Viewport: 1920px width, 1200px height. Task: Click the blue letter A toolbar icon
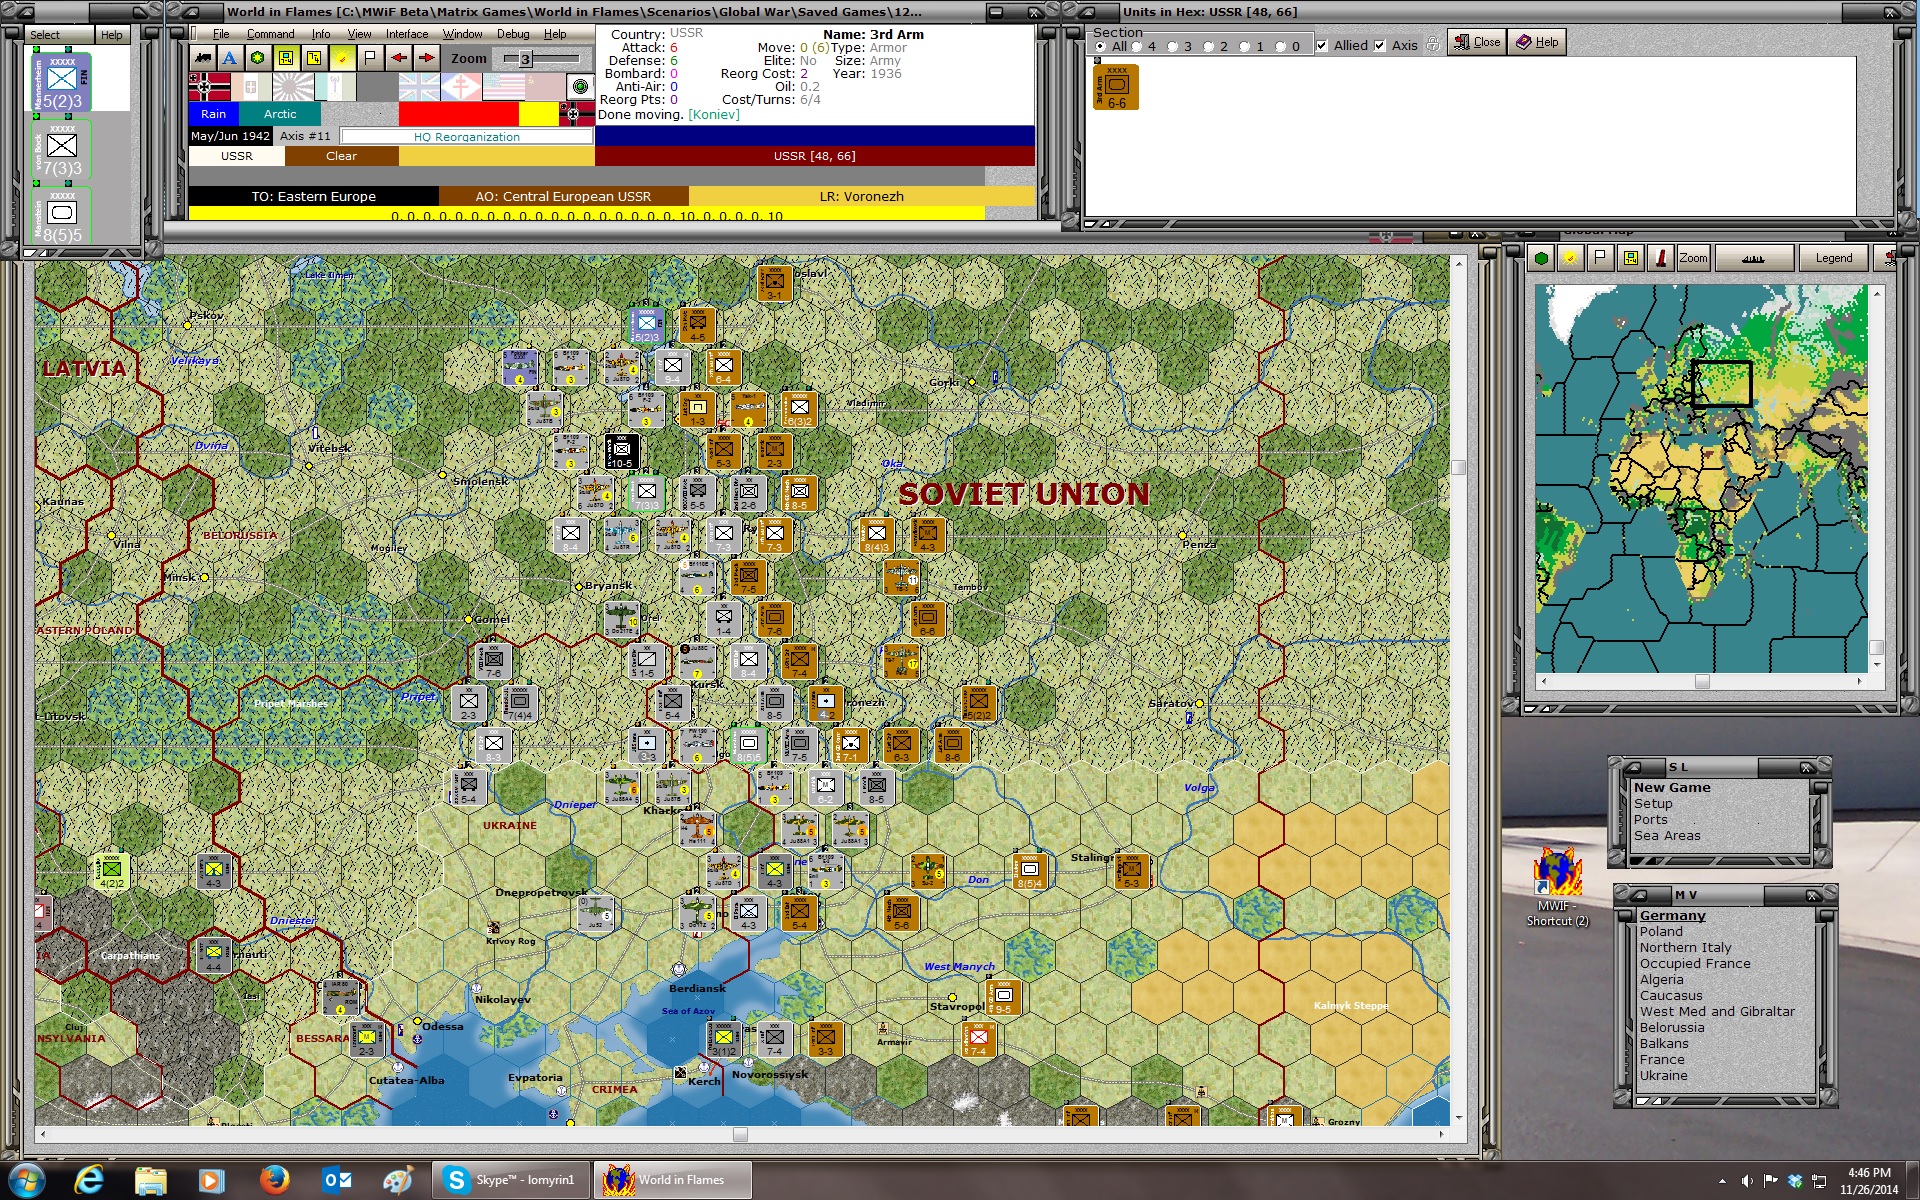coord(230,58)
